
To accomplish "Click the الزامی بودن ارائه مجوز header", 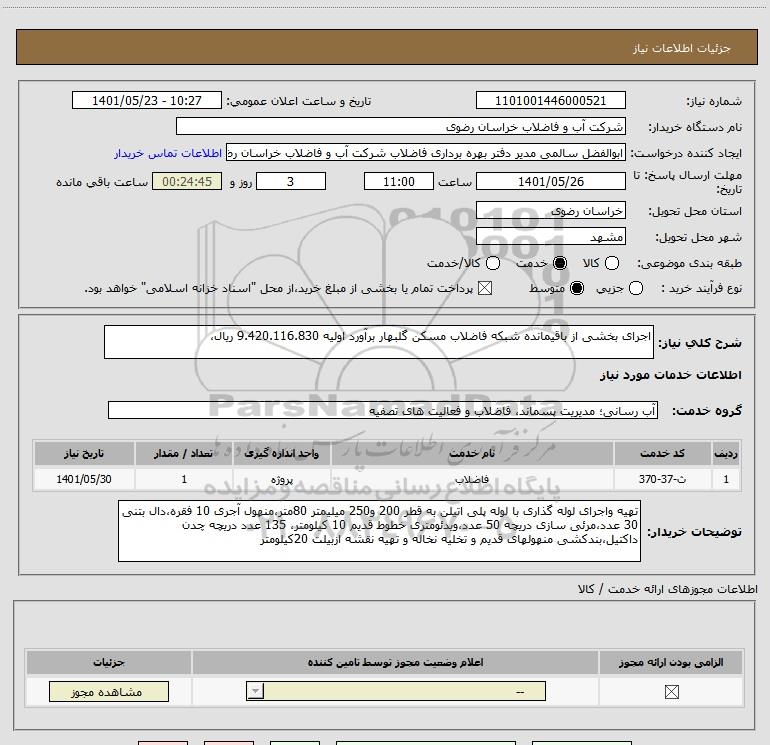I will point(671,662).
